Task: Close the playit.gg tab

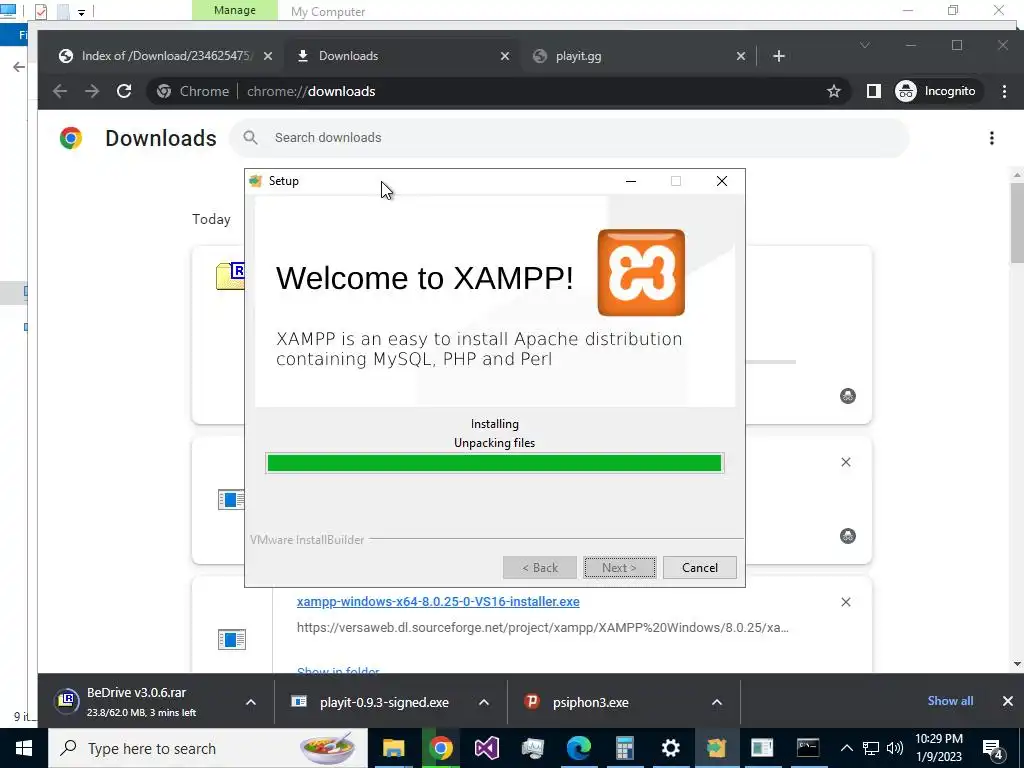Action: click(x=741, y=56)
